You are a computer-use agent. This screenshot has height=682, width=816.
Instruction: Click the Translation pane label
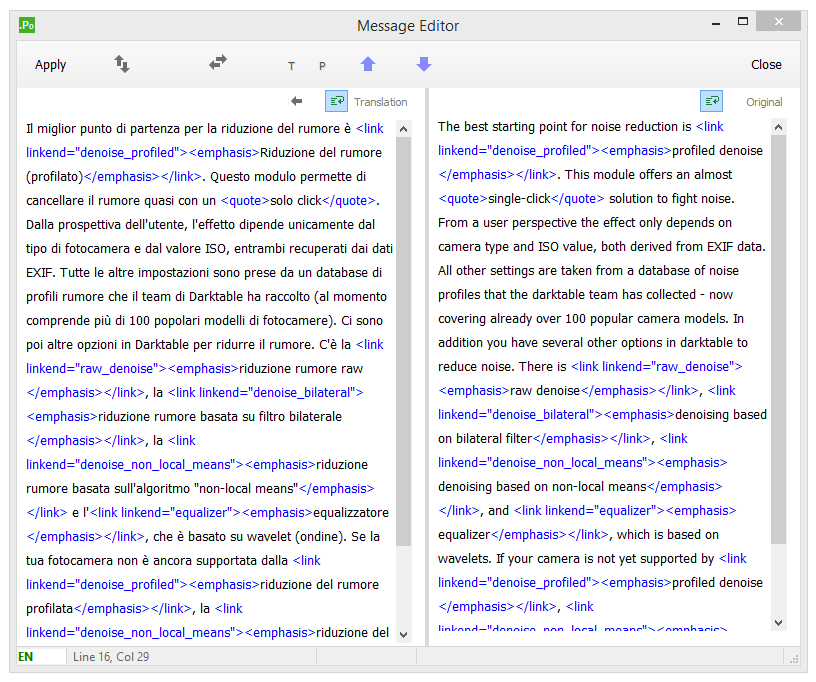[381, 102]
